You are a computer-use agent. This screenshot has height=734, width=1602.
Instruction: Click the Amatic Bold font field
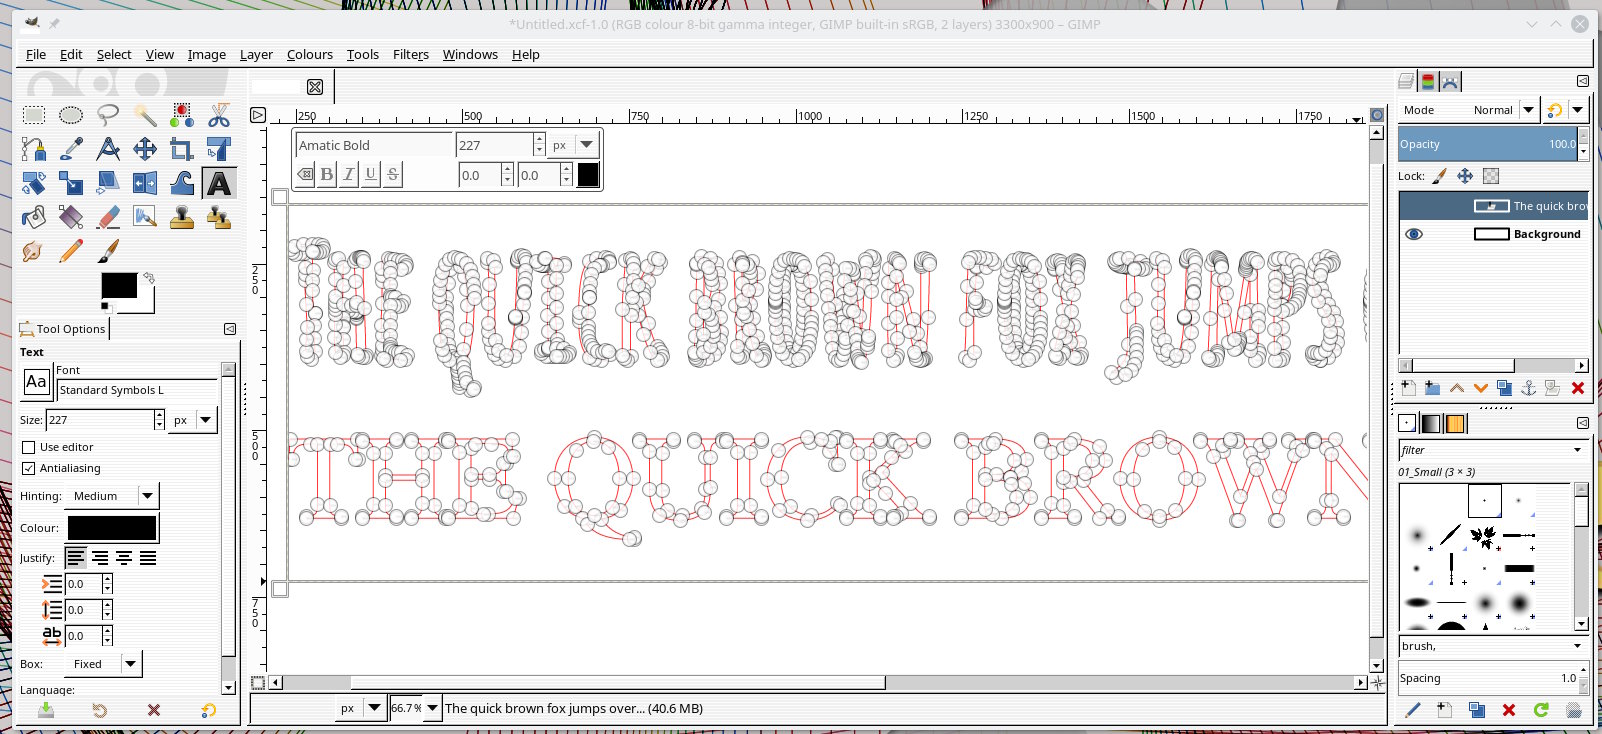(x=374, y=145)
